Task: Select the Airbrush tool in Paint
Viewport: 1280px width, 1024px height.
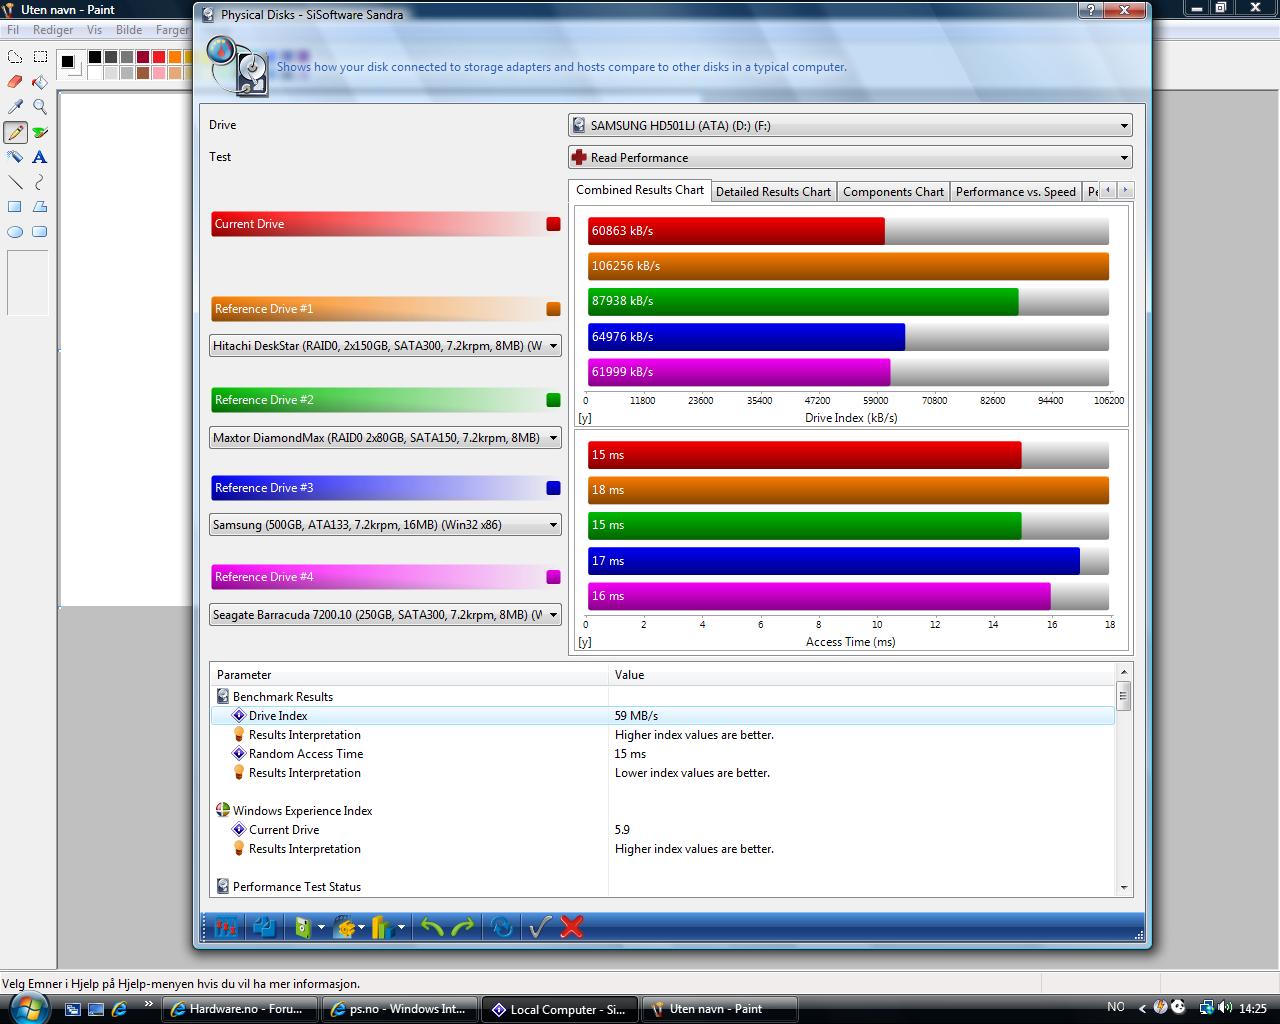Action: (15, 157)
